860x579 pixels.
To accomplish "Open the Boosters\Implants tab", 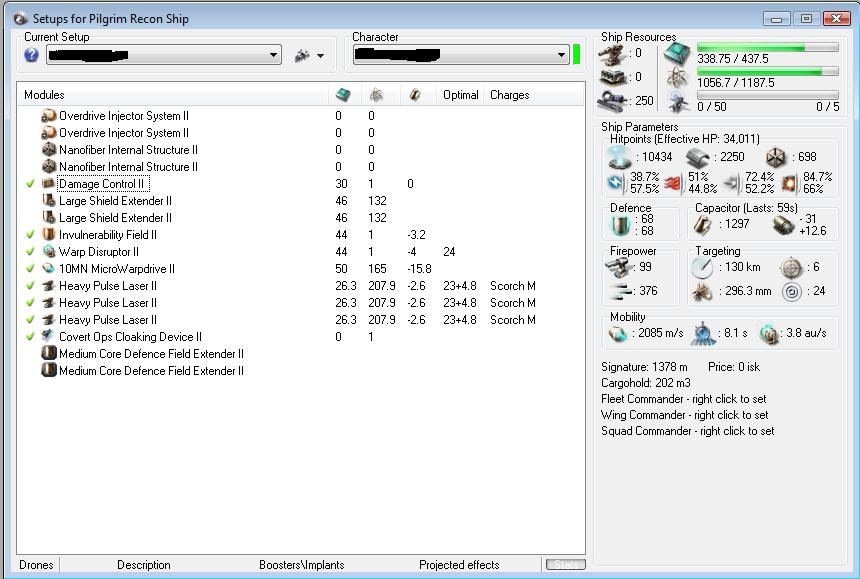I will pos(302,565).
